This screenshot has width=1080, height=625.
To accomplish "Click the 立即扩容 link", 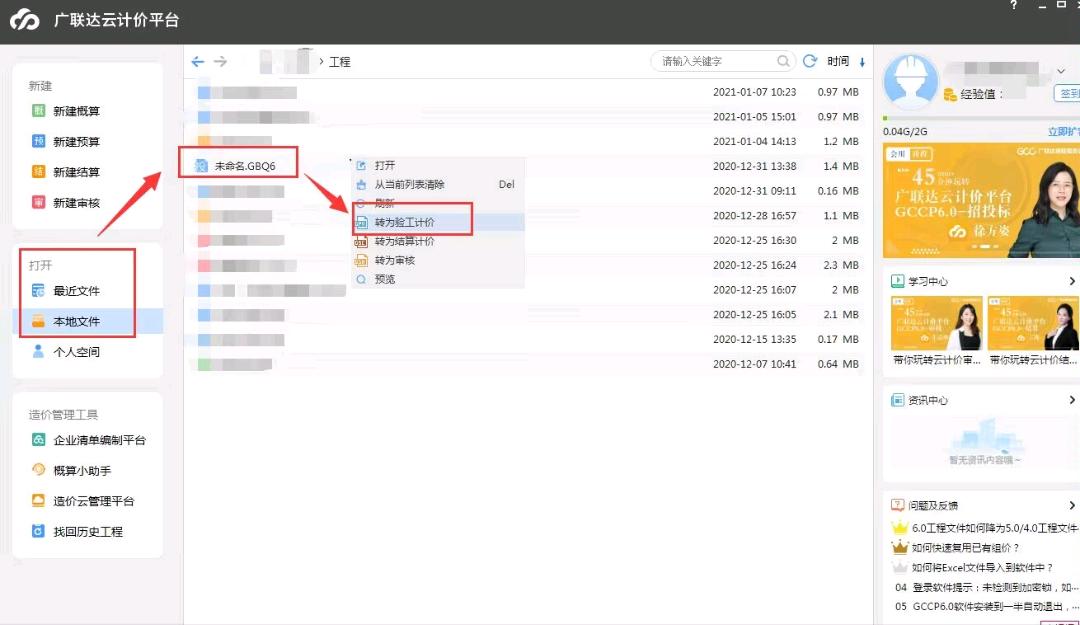I will (x=1063, y=132).
